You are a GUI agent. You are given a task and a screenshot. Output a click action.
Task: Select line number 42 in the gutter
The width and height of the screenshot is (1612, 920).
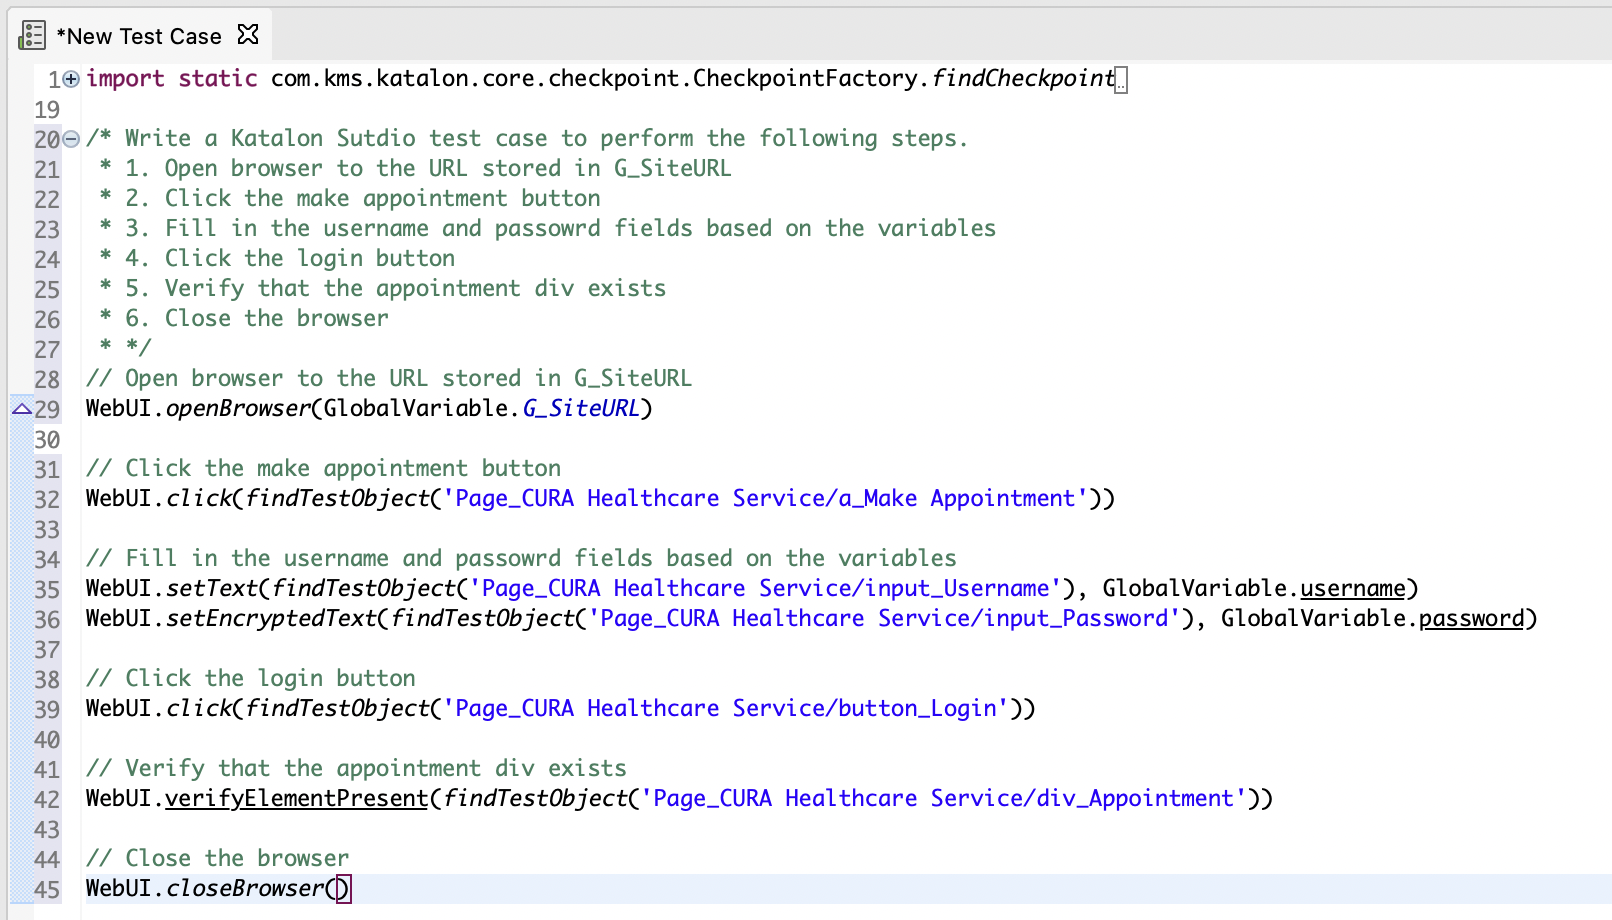pos(46,800)
